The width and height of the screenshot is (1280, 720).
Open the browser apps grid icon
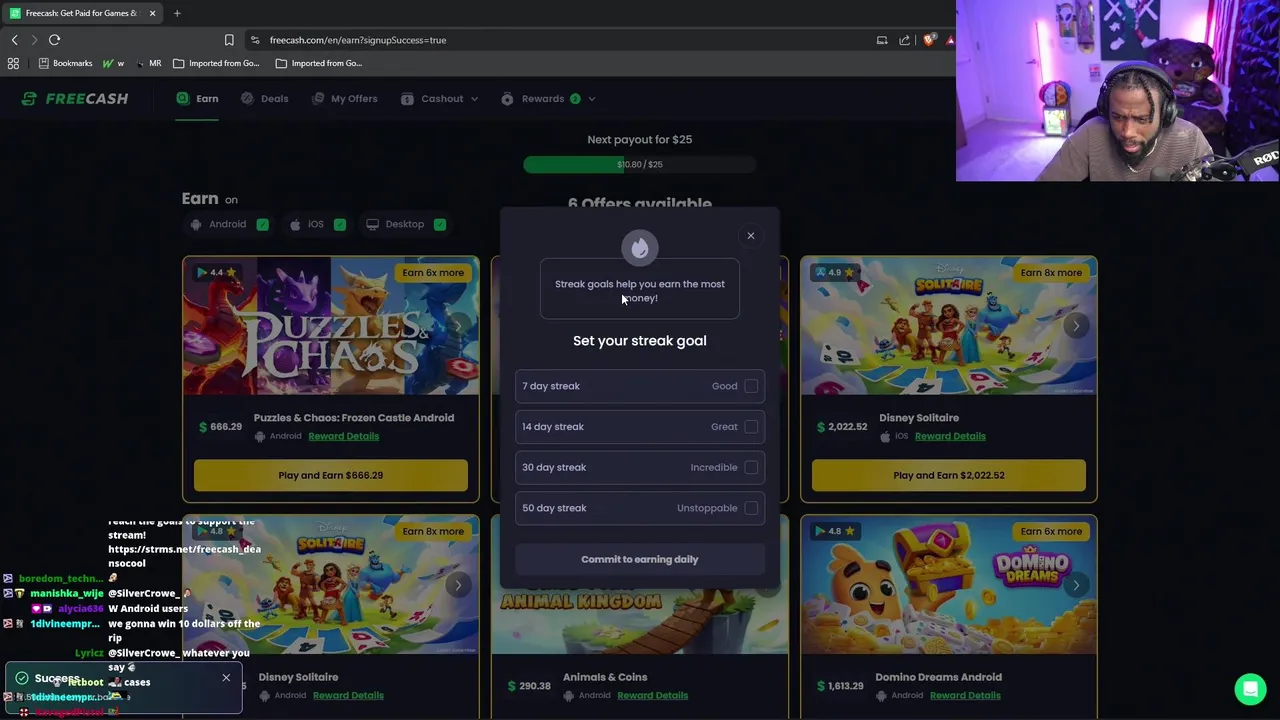click(x=13, y=63)
